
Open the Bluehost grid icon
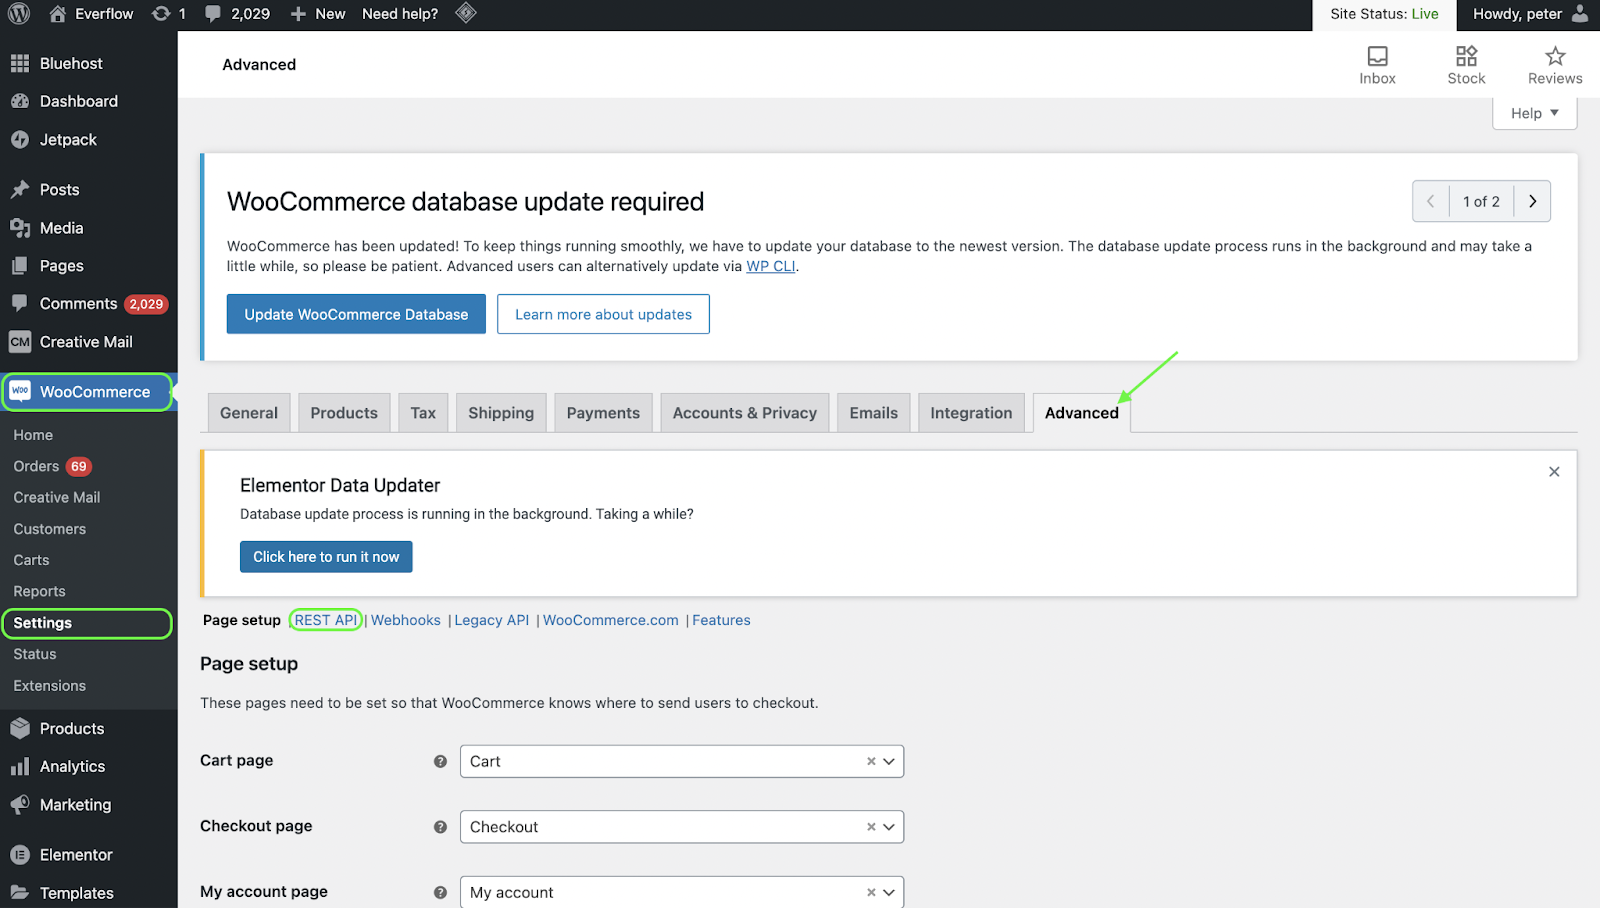[20, 63]
